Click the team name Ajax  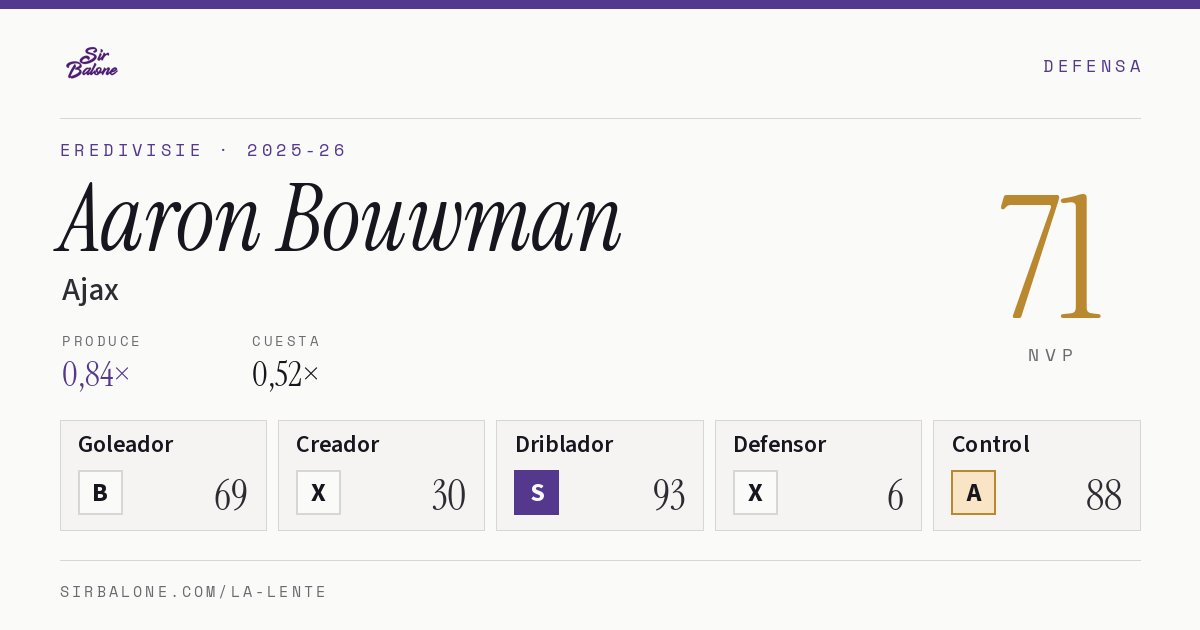point(90,290)
